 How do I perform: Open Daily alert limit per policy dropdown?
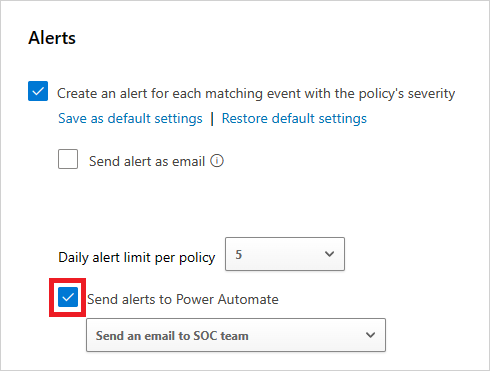[285, 254]
